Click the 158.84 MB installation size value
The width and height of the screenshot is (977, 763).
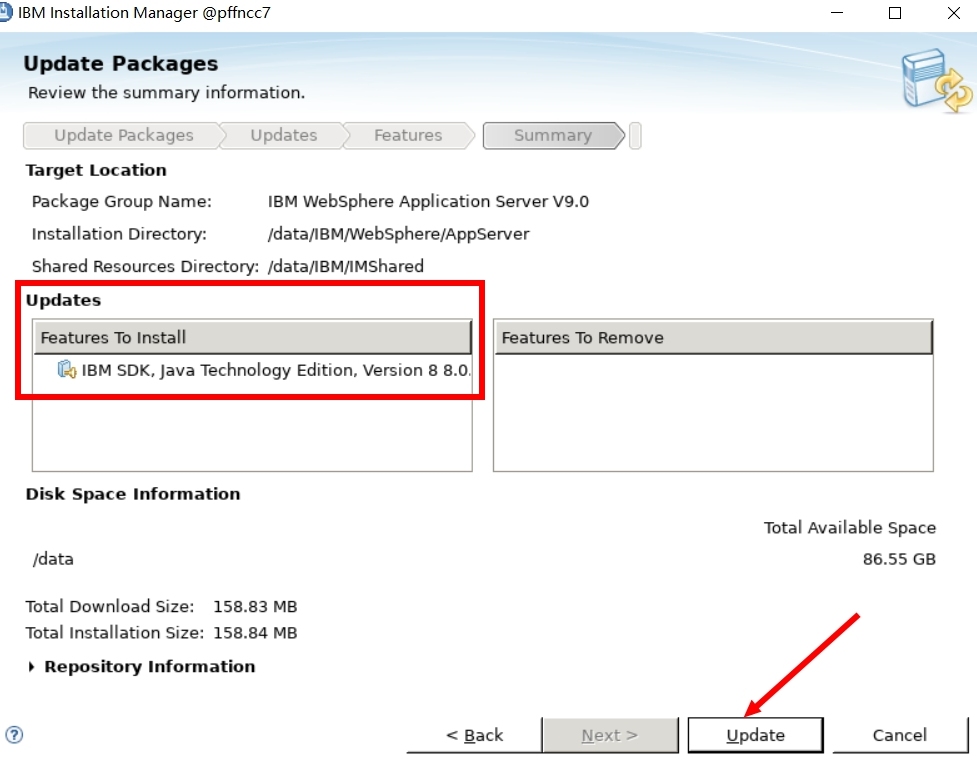[x=255, y=633]
